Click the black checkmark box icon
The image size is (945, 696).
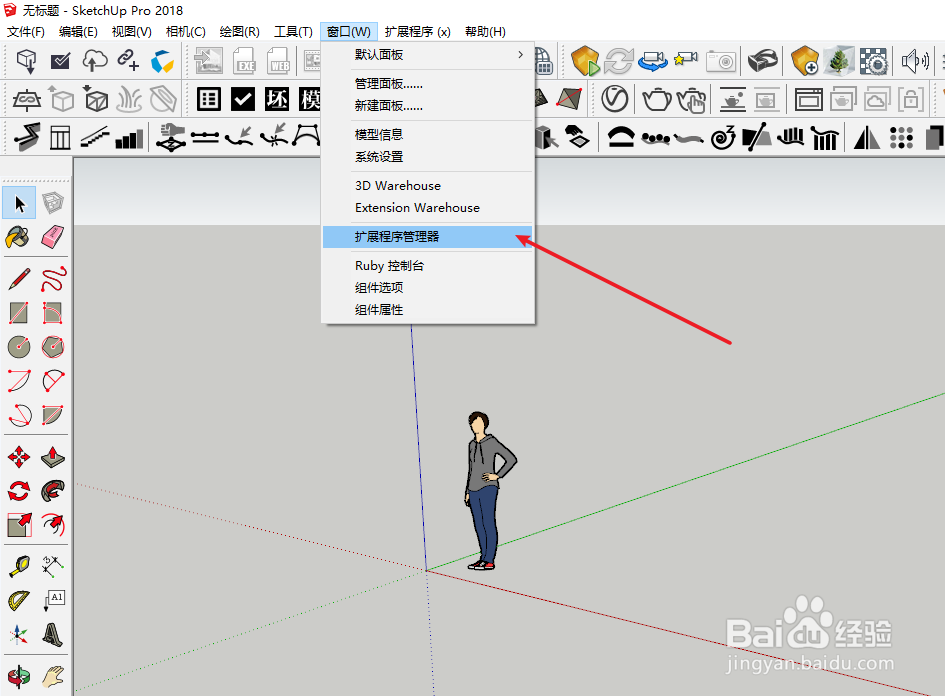[x=243, y=99]
